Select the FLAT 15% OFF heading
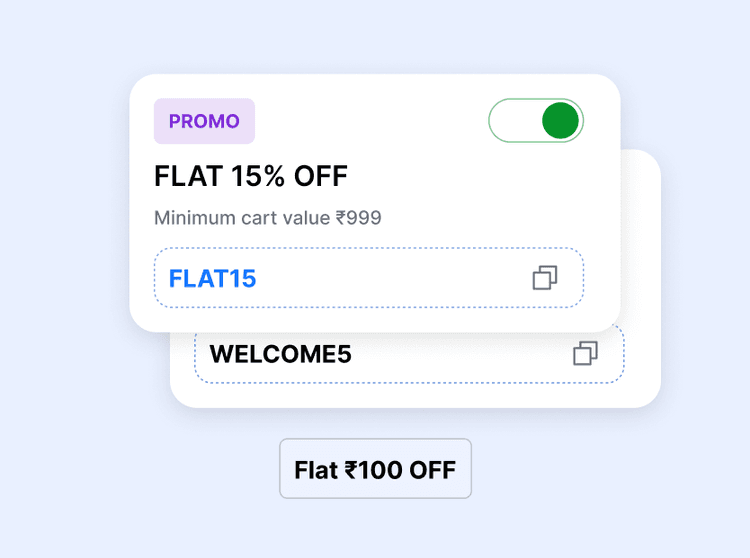750x558 pixels. [251, 177]
